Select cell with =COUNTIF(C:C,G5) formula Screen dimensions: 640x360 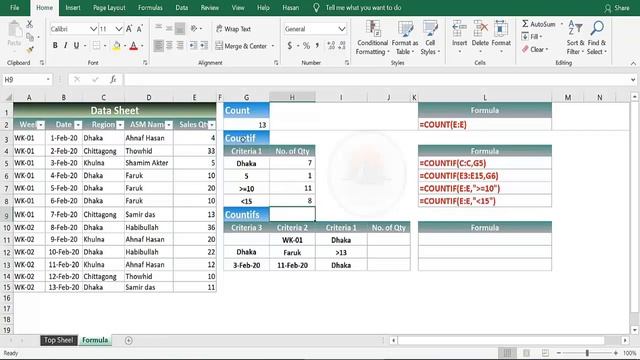click(484, 163)
